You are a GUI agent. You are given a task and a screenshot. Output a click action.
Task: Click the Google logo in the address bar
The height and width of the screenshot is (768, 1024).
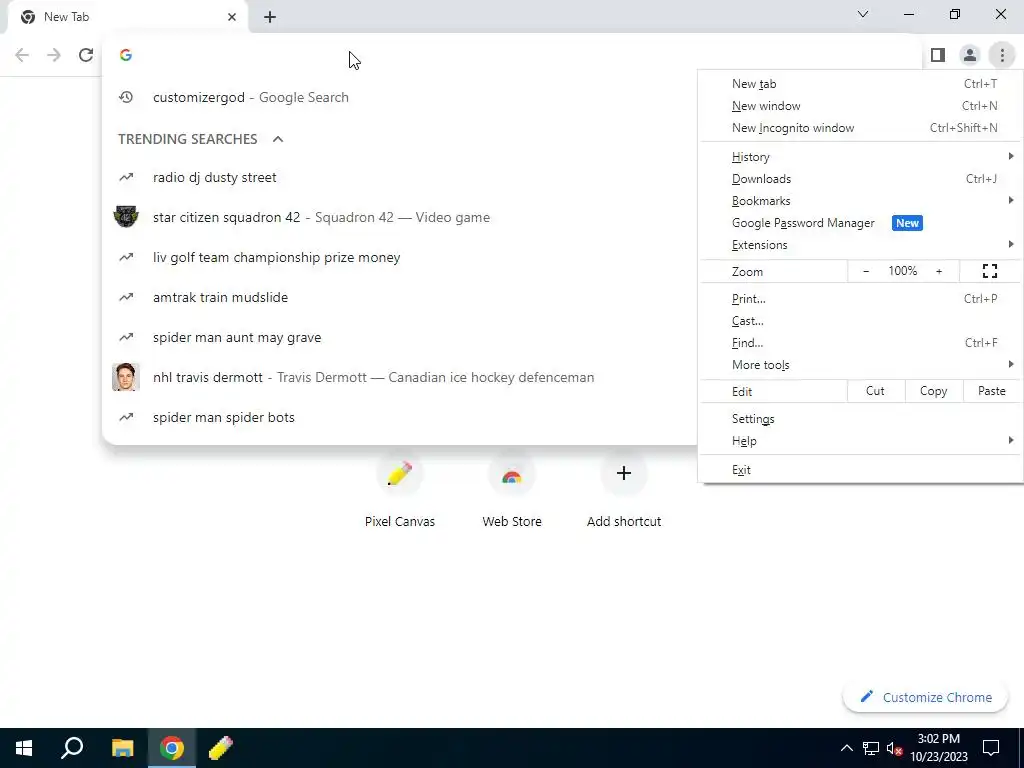tap(126, 55)
